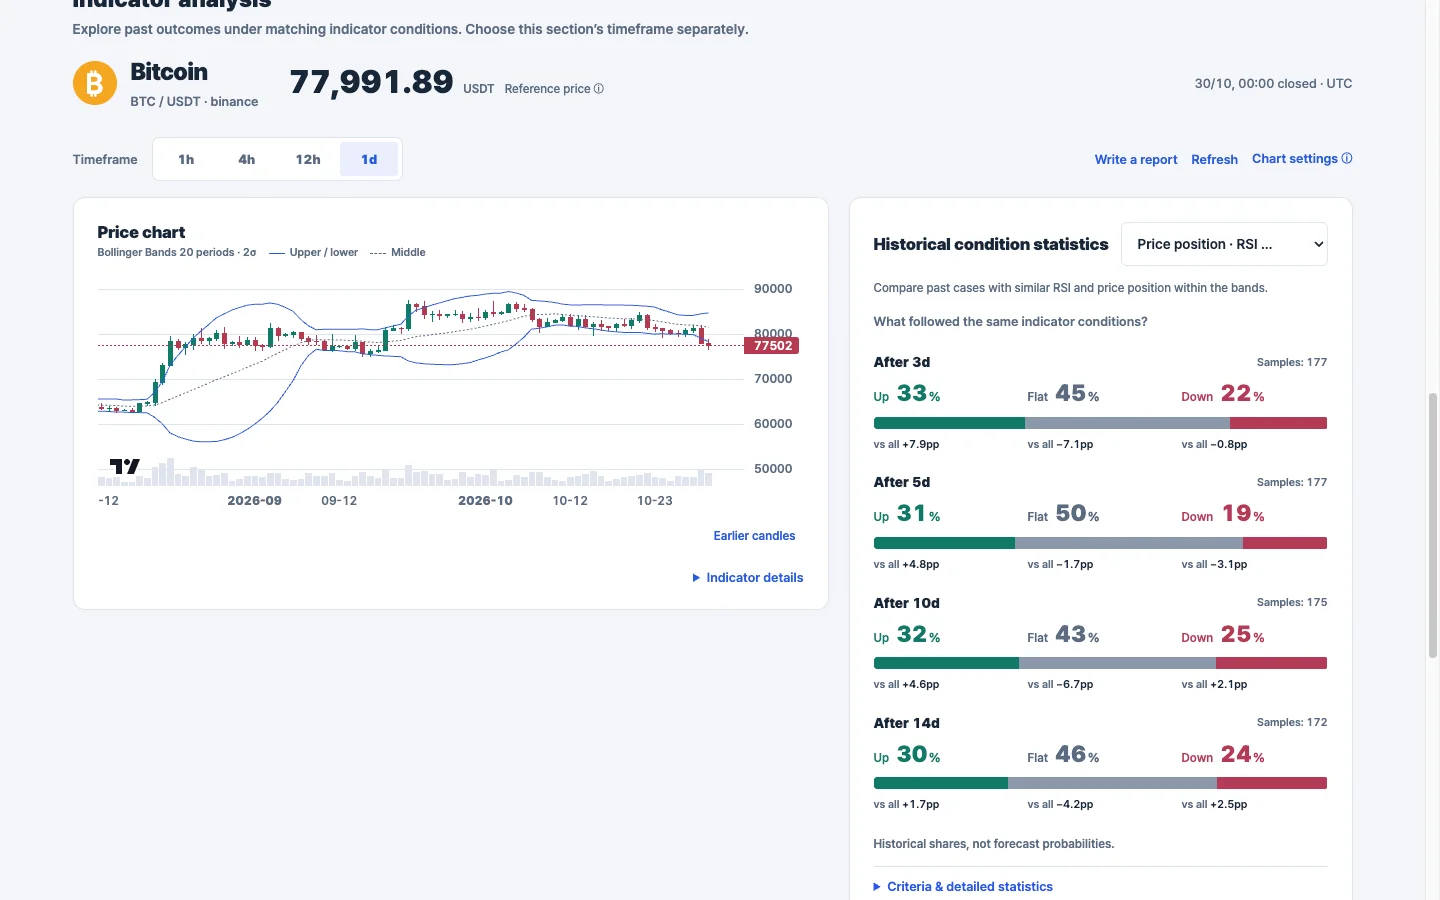
Task: Select the 1d timeframe
Action: 369,159
